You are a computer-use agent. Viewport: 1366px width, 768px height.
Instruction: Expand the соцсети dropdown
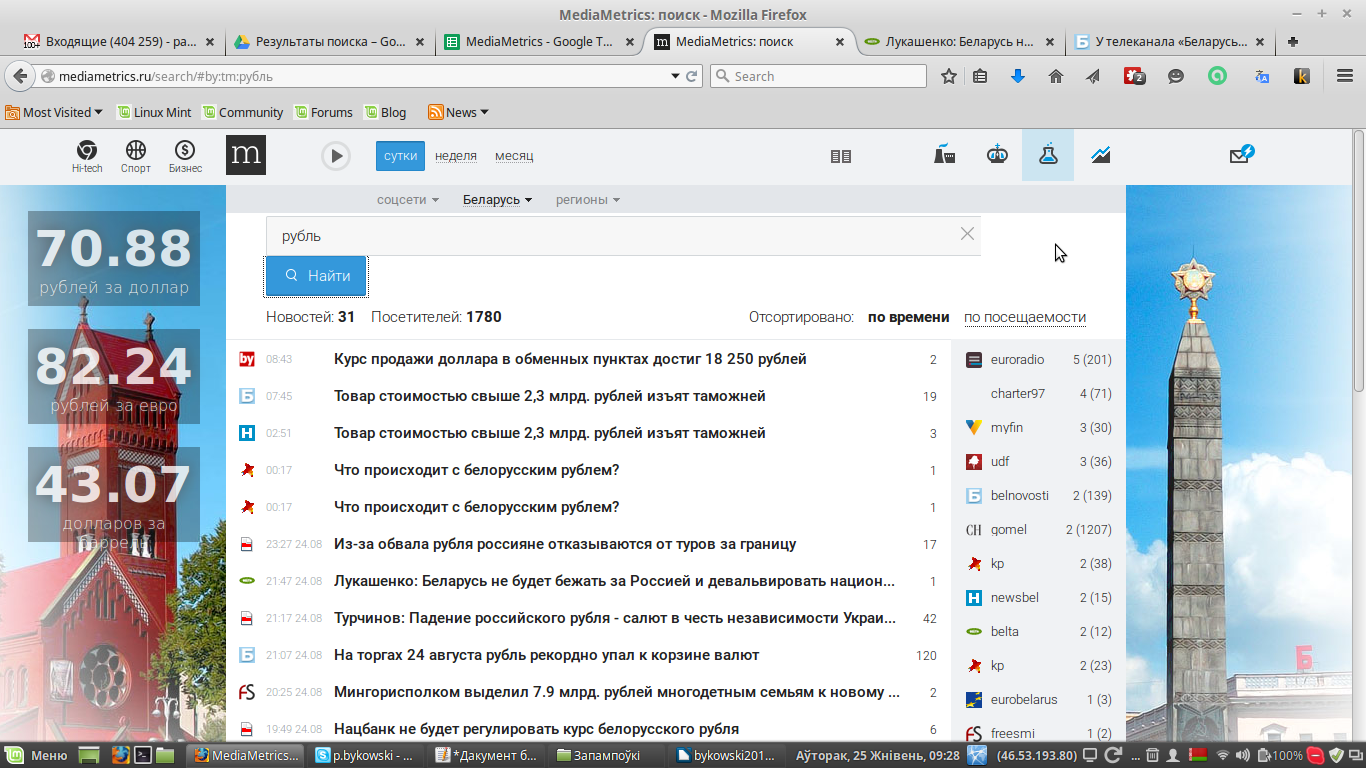[408, 200]
